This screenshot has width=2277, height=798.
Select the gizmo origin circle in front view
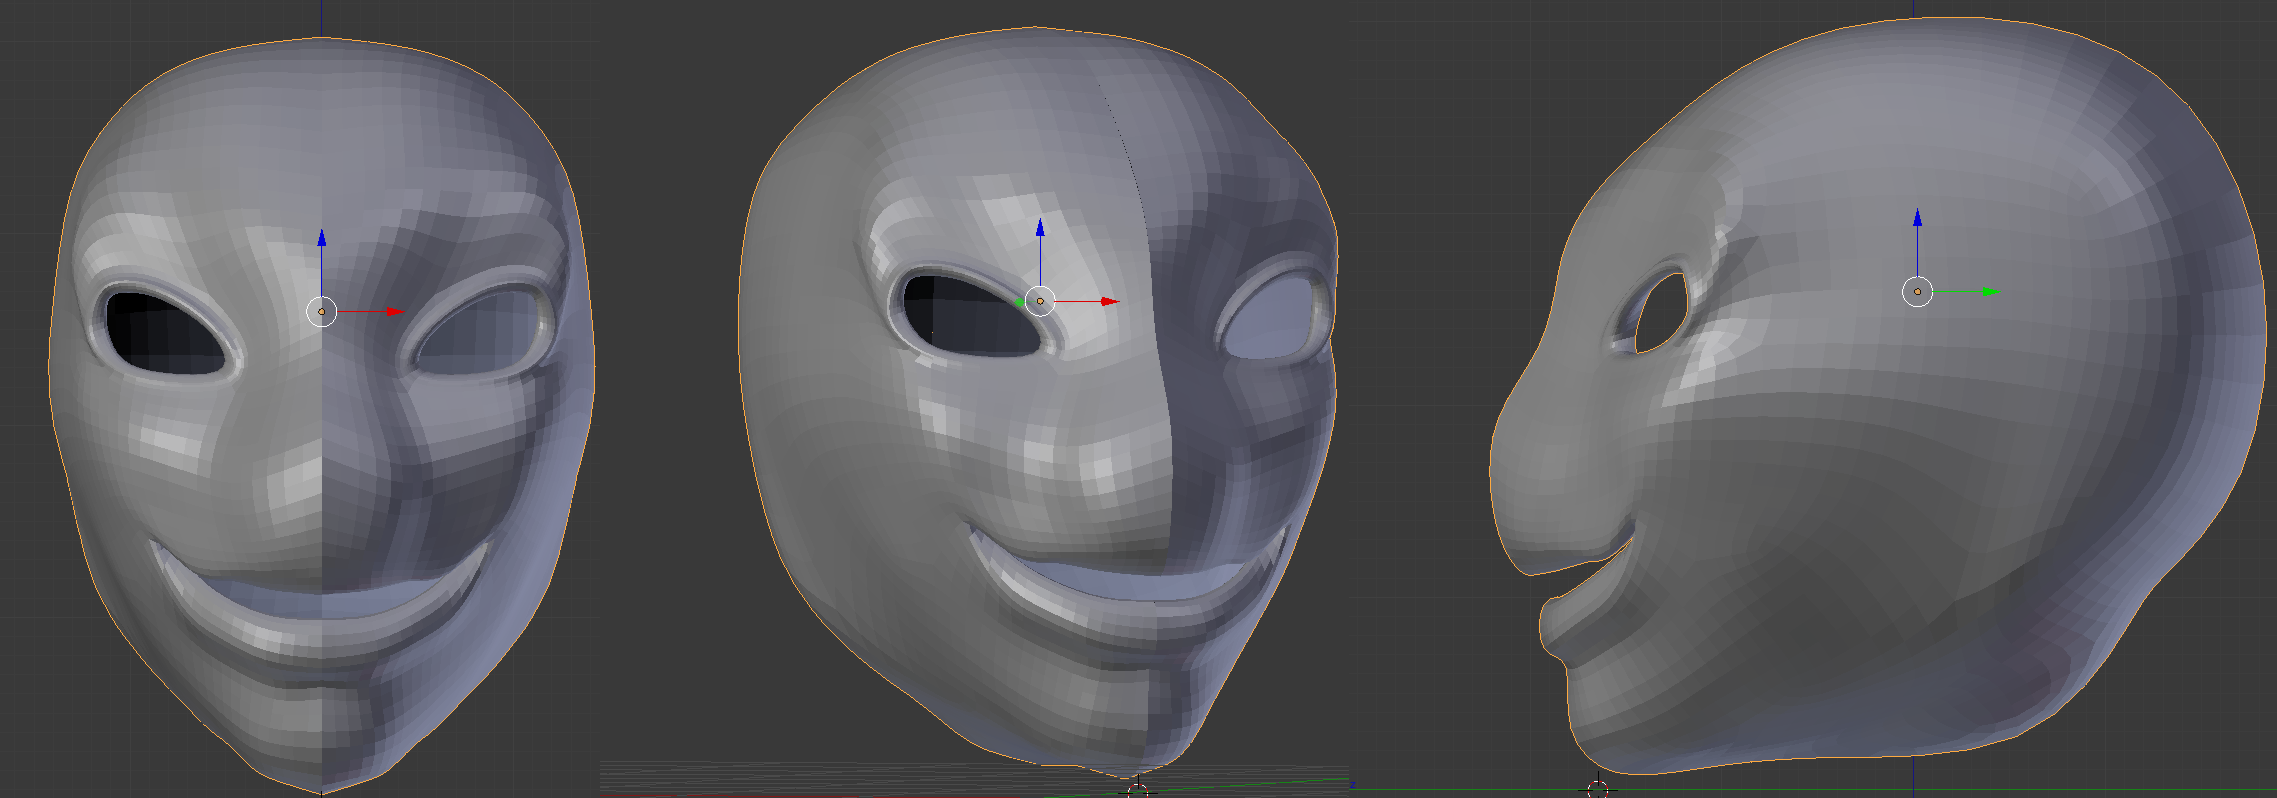[321, 312]
